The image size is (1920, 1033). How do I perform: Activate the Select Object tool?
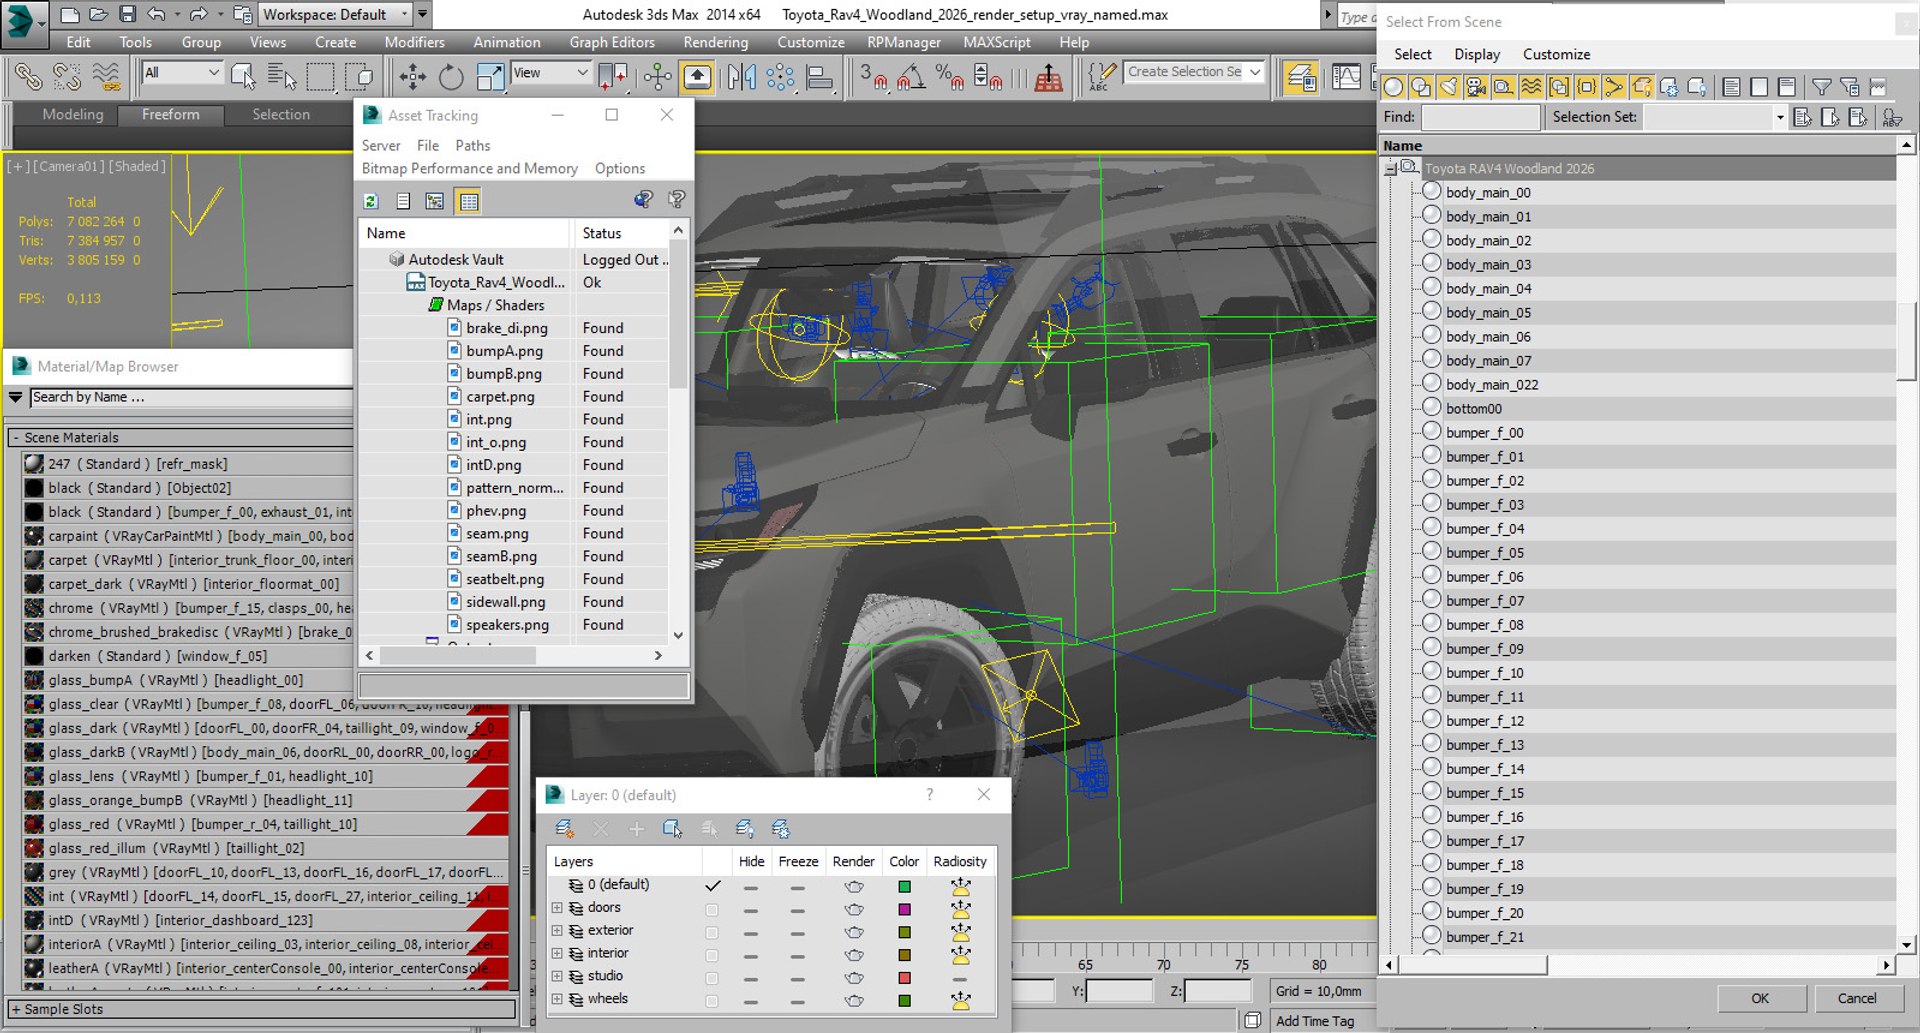[x=243, y=77]
